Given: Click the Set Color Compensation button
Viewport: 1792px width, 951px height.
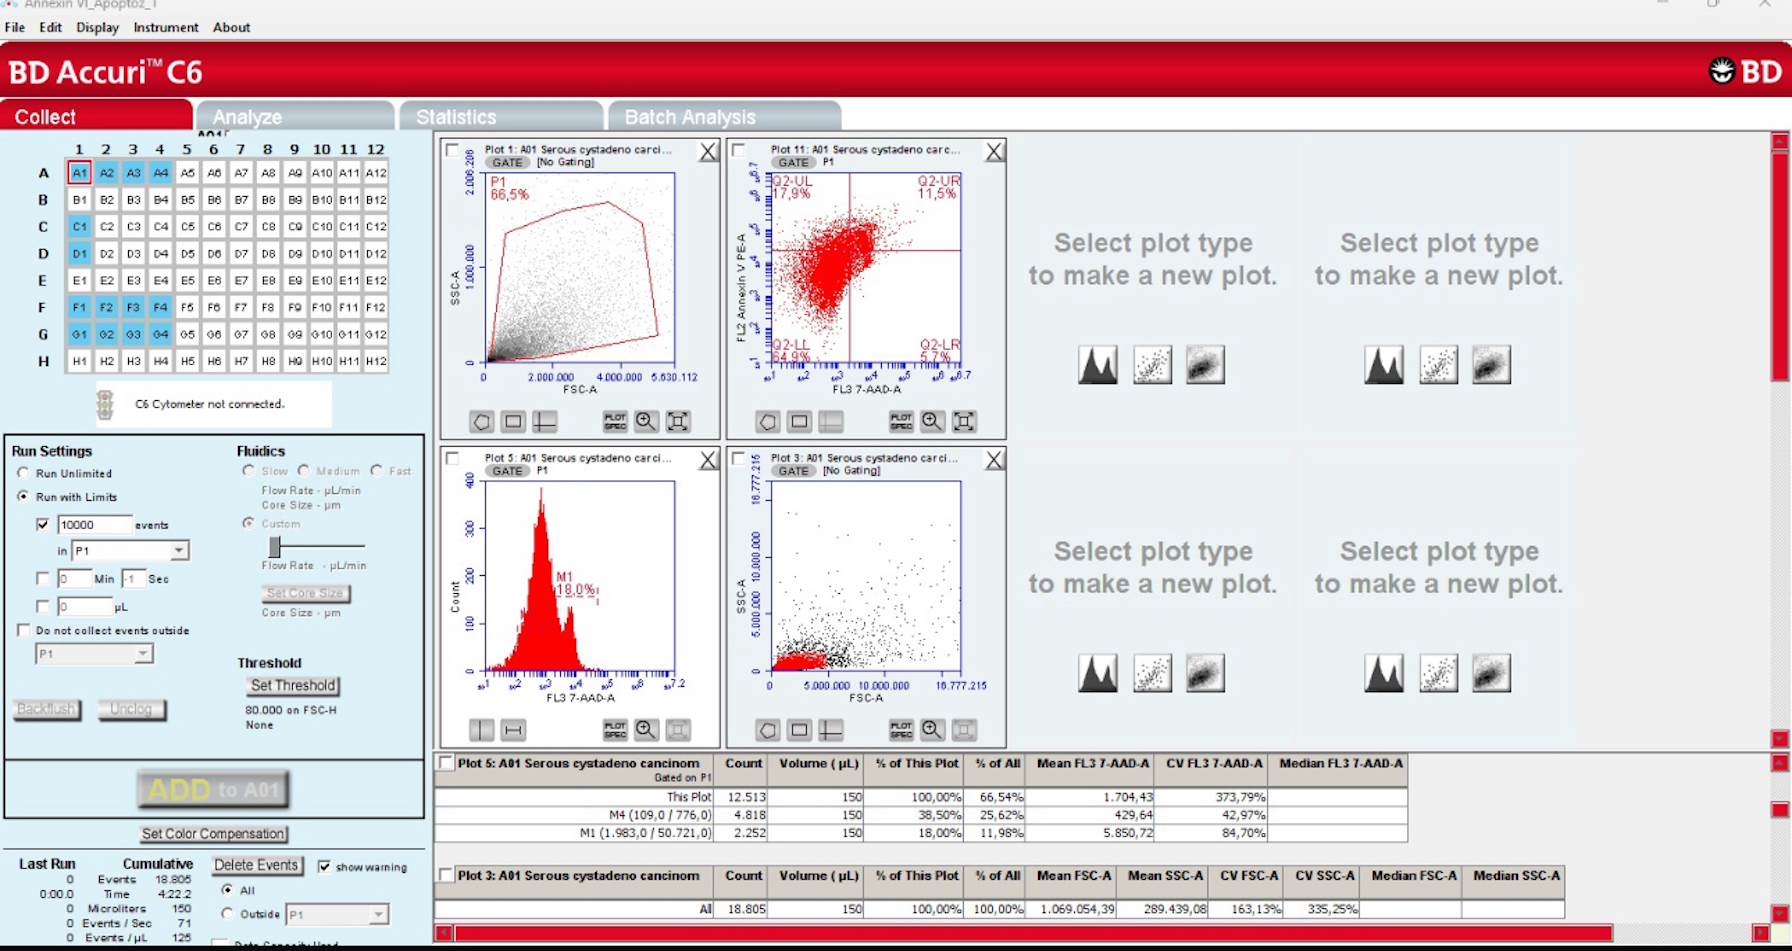Looking at the screenshot, I should 214,833.
